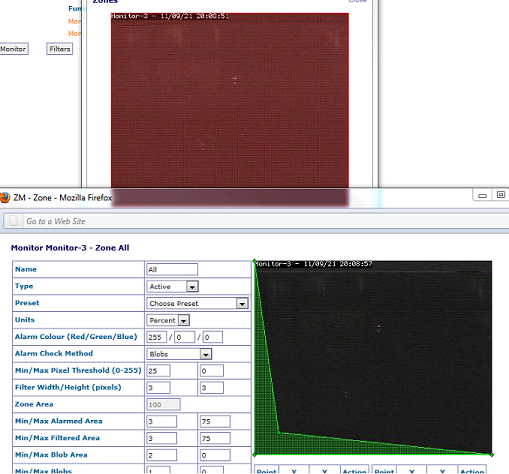
Task: Click the Red alarm colour field 255
Action: (156, 337)
